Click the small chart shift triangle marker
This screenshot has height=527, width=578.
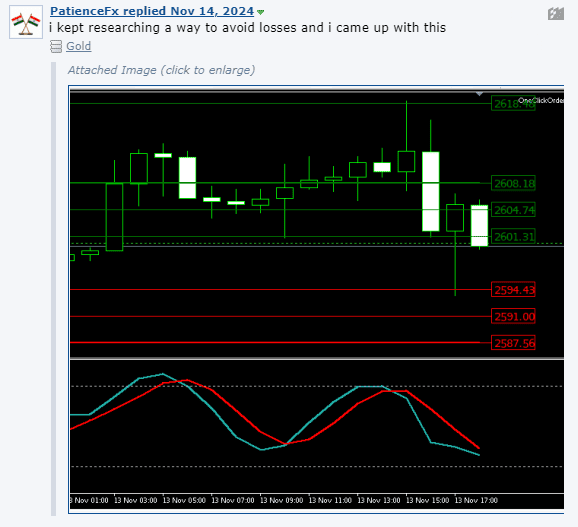tap(479, 94)
